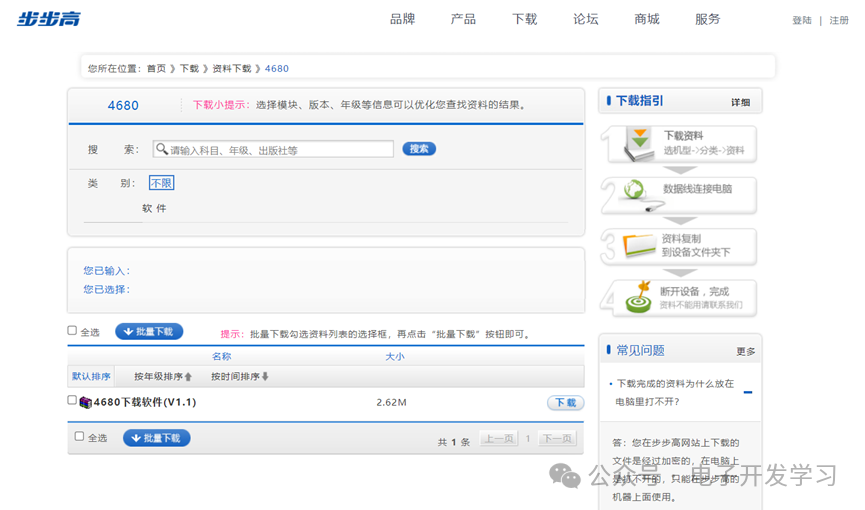Click the 步步高 logo
This screenshot has height=510, width=865.
point(49,19)
